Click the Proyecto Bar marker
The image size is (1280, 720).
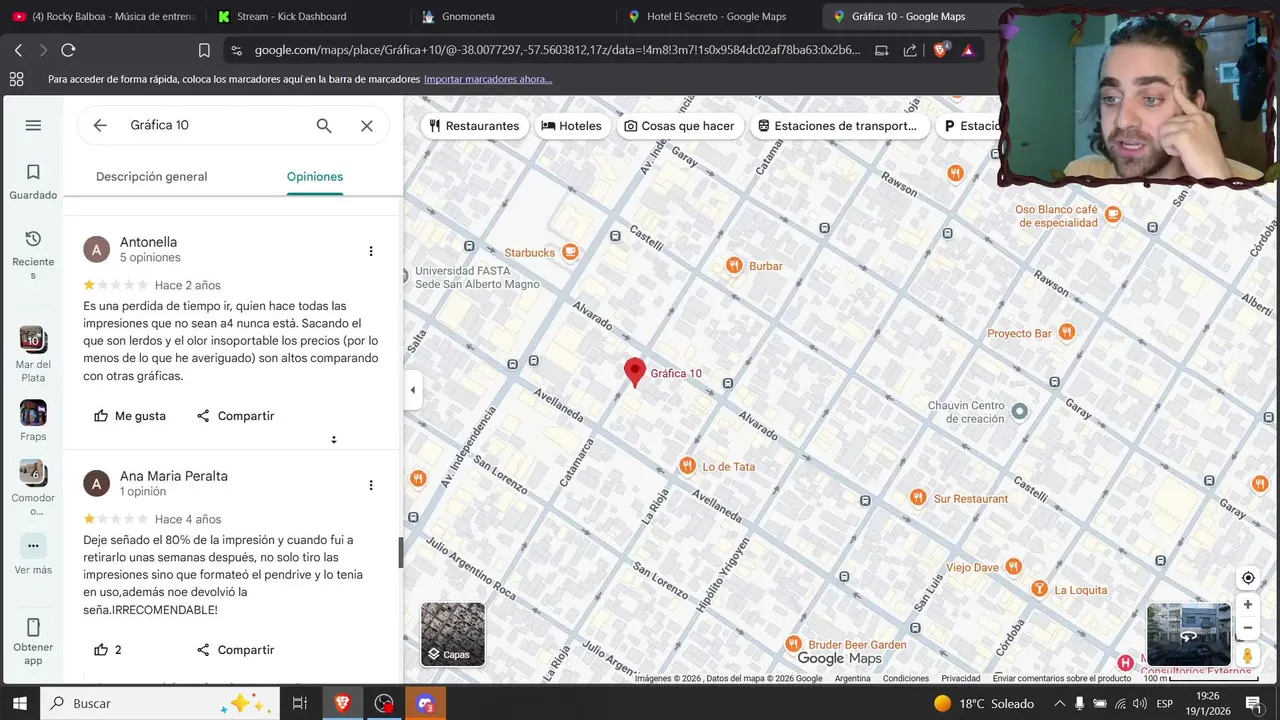click(1067, 332)
